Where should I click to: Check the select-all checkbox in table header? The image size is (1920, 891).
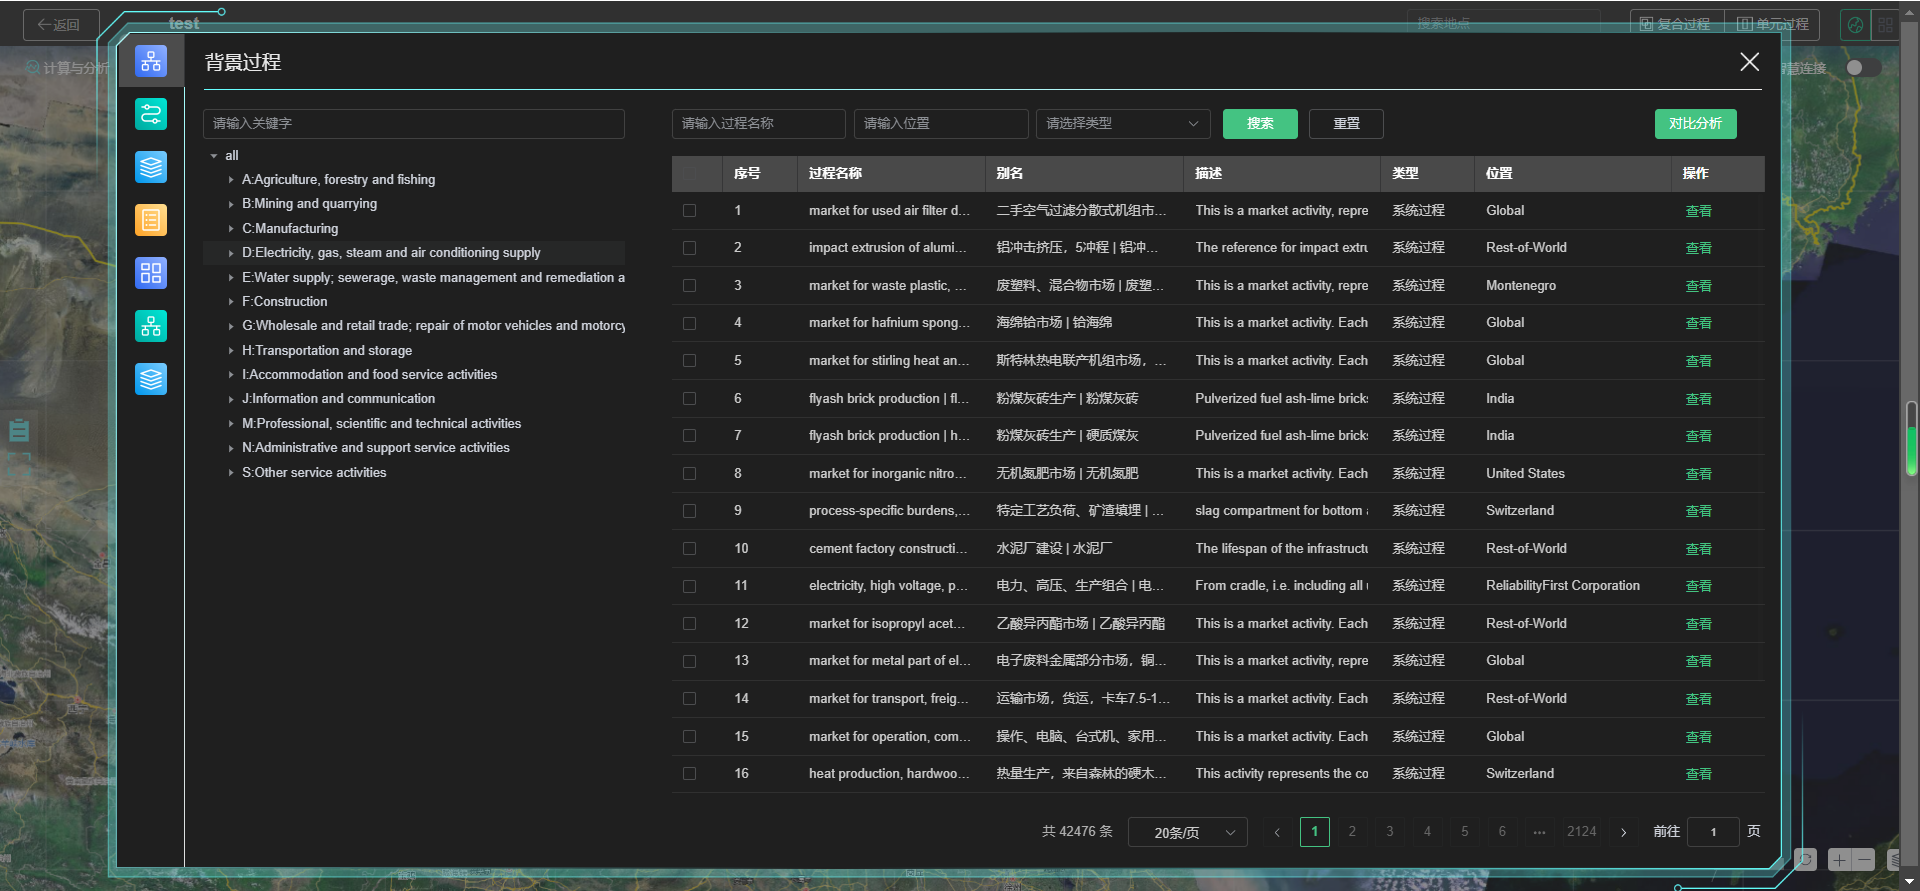tap(689, 174)
